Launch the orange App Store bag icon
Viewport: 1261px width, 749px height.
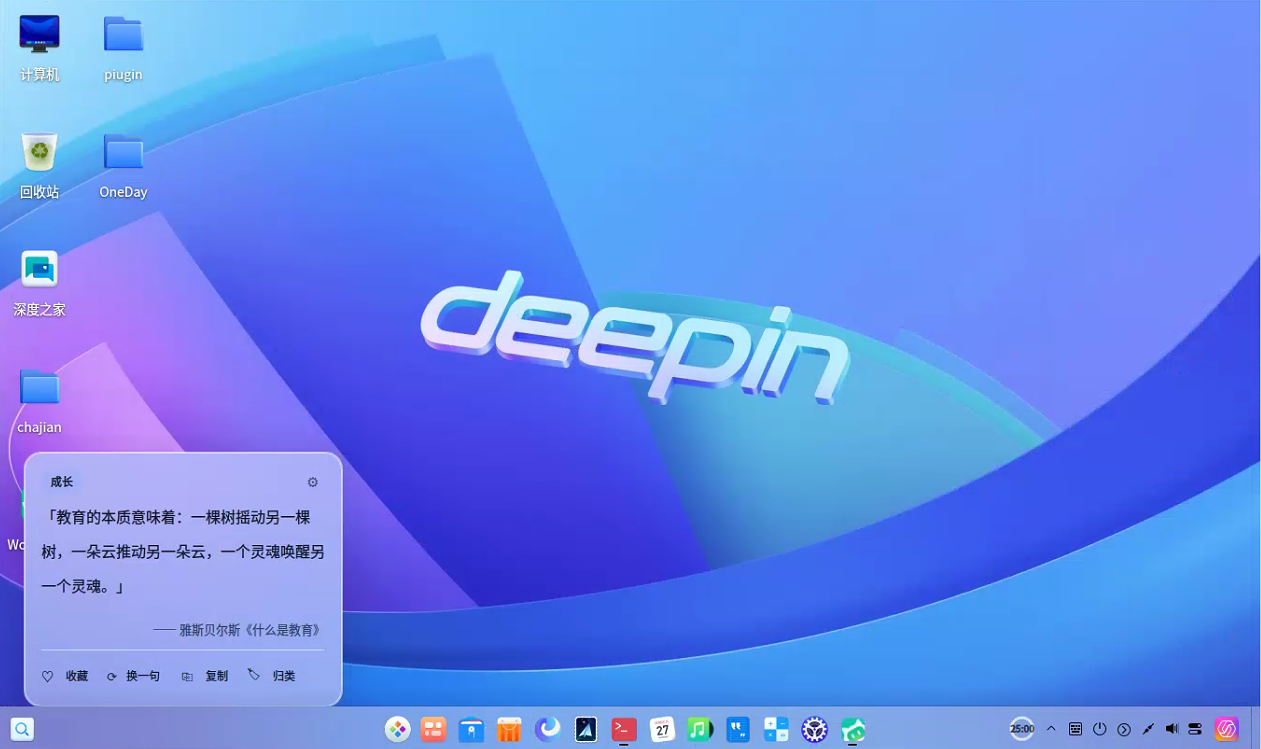(509, 729)
